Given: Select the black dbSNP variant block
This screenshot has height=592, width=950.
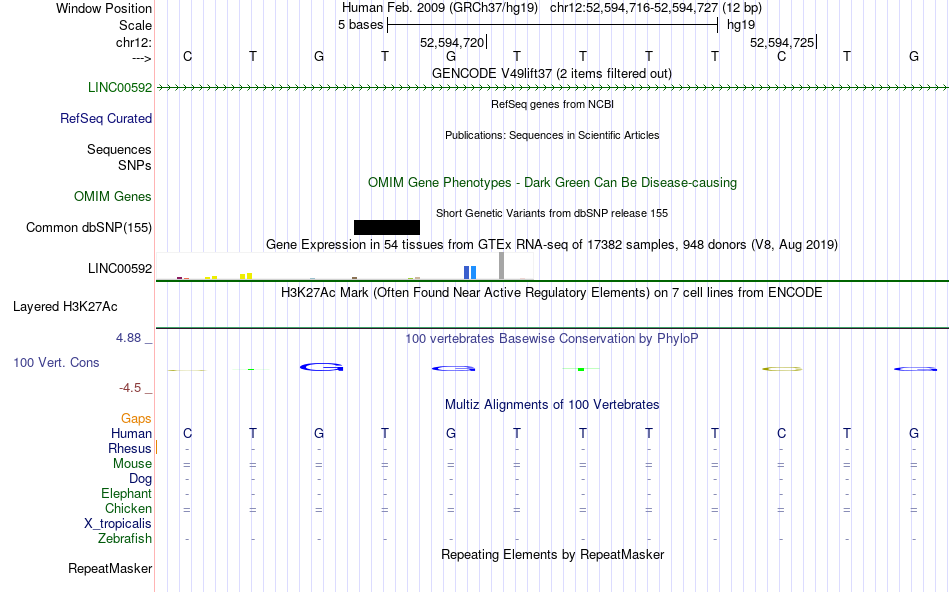Looking at the screenshot, I should [387, 227].
